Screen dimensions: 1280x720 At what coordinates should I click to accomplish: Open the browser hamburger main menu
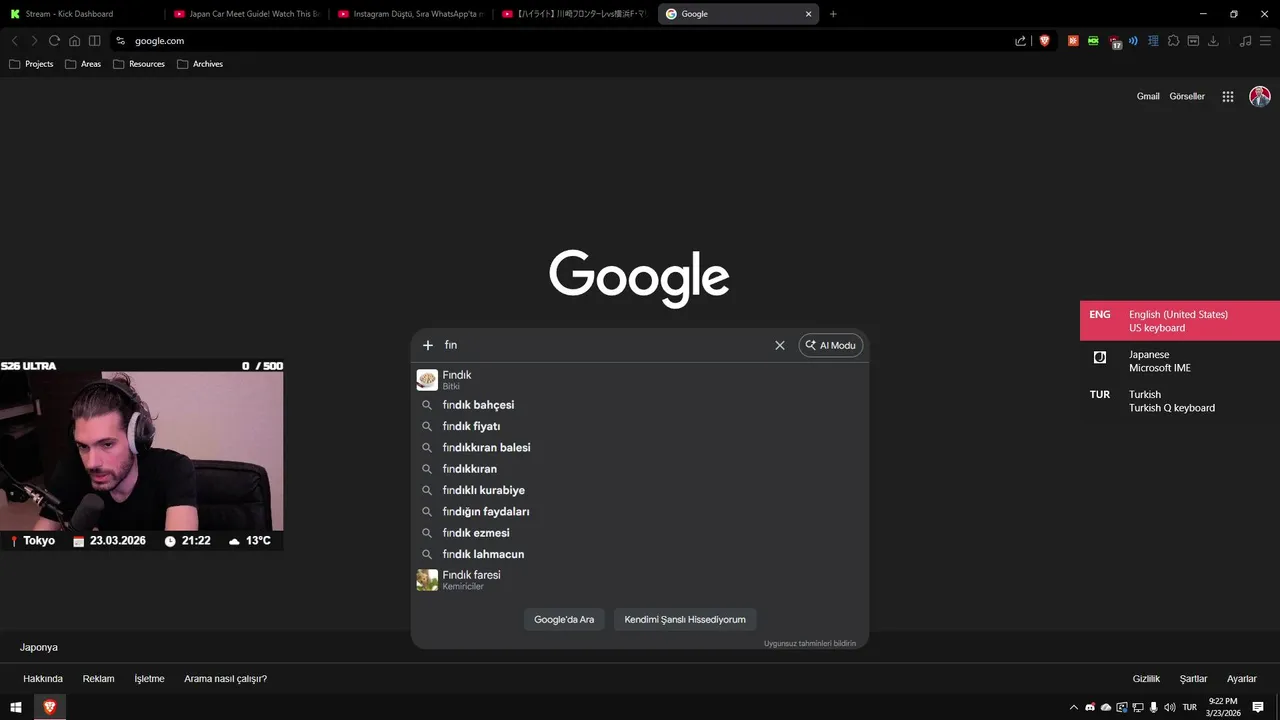[1265, 41]
